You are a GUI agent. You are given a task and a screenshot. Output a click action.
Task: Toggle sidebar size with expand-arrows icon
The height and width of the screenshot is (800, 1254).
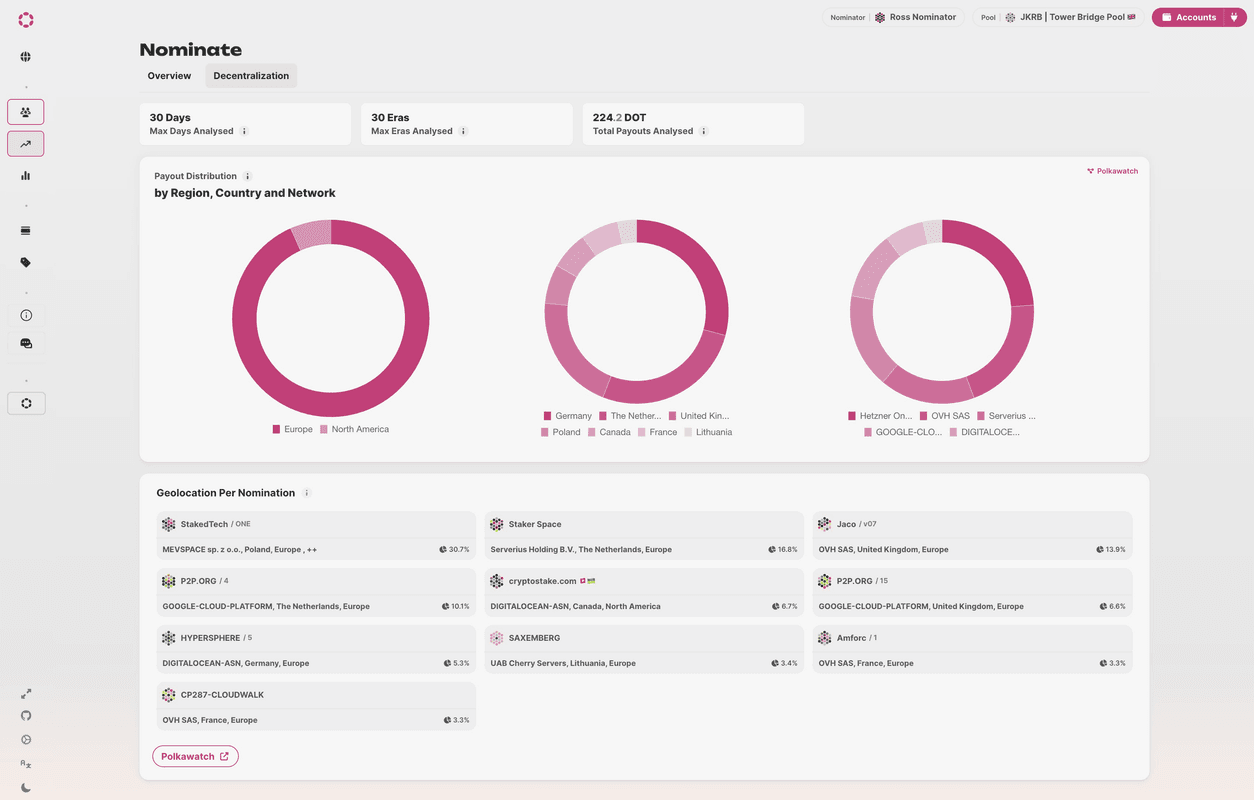pyautogui.click(x=26, y=693)
